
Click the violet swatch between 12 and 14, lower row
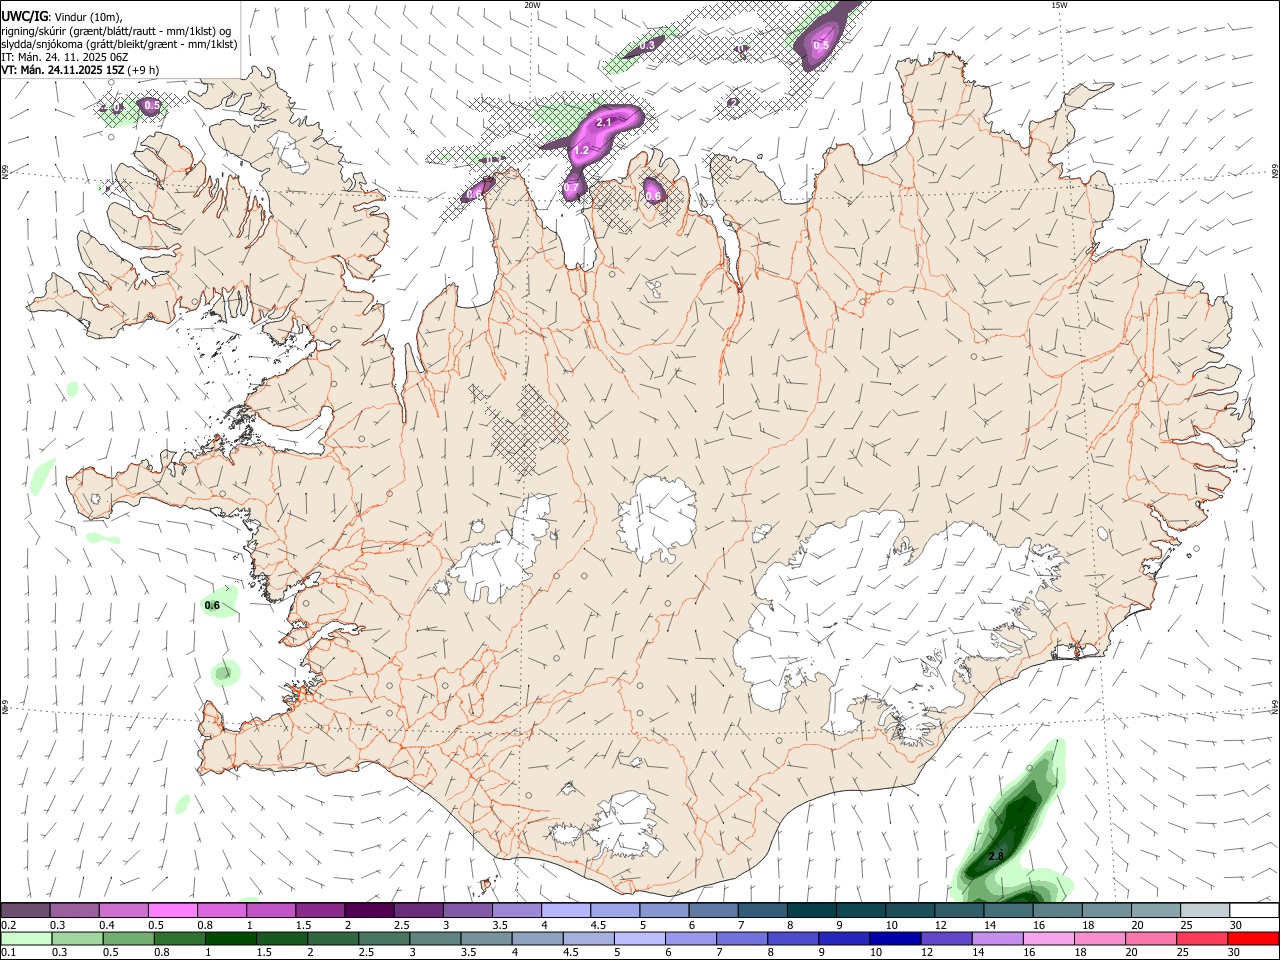tap(946, 939)
